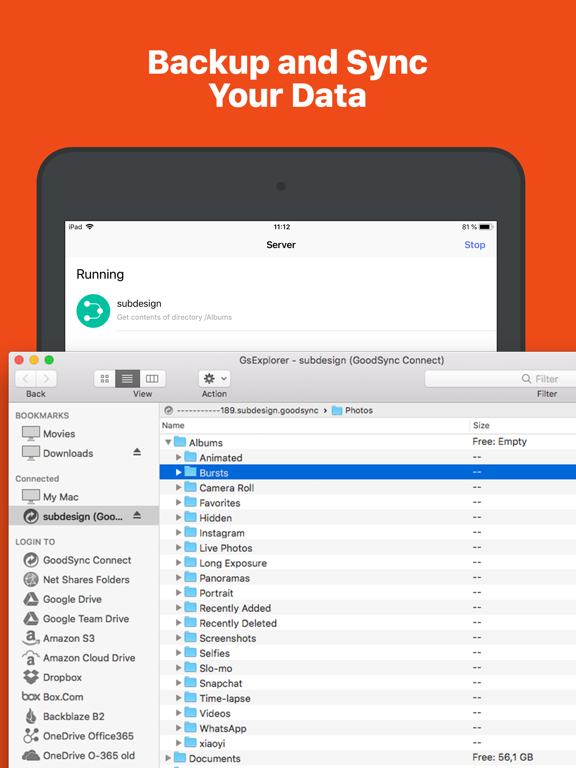Image resolution: width=576 pixels, height=768 pixels.
Task: Tap the subdesign green sync icon
Action: click(93, 311)
